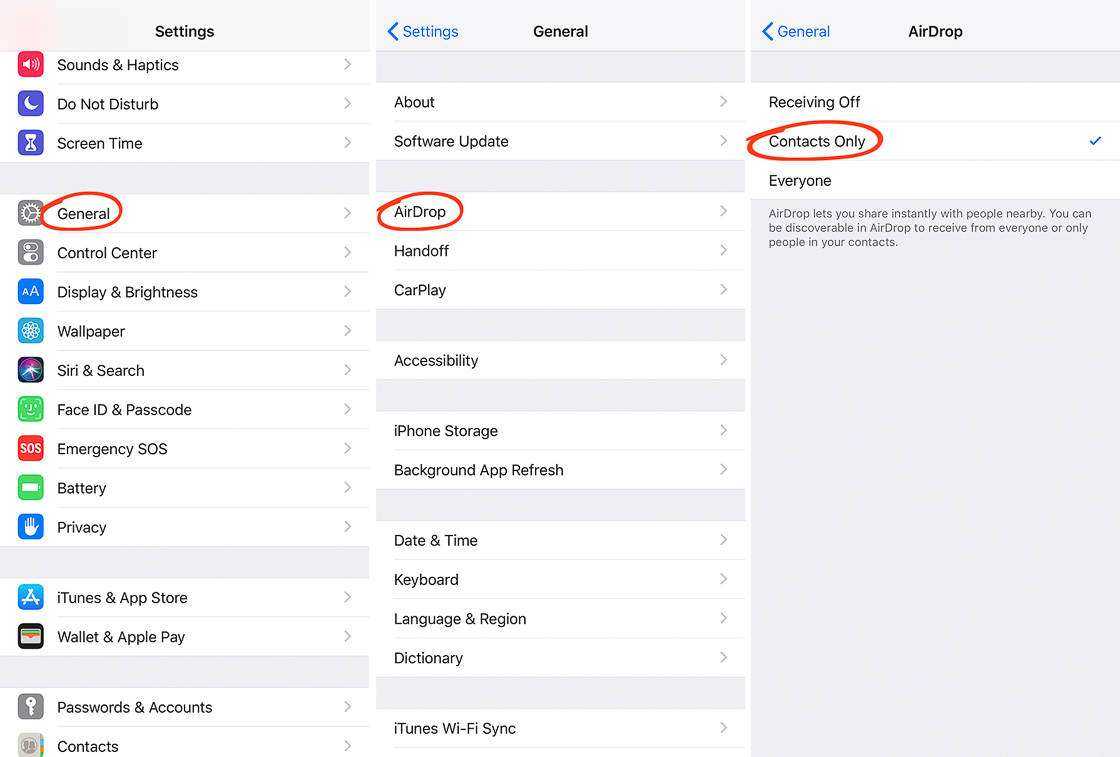Open Date & Time settings
This screenshot has height=757, width=1120.
tap(436, 540)
